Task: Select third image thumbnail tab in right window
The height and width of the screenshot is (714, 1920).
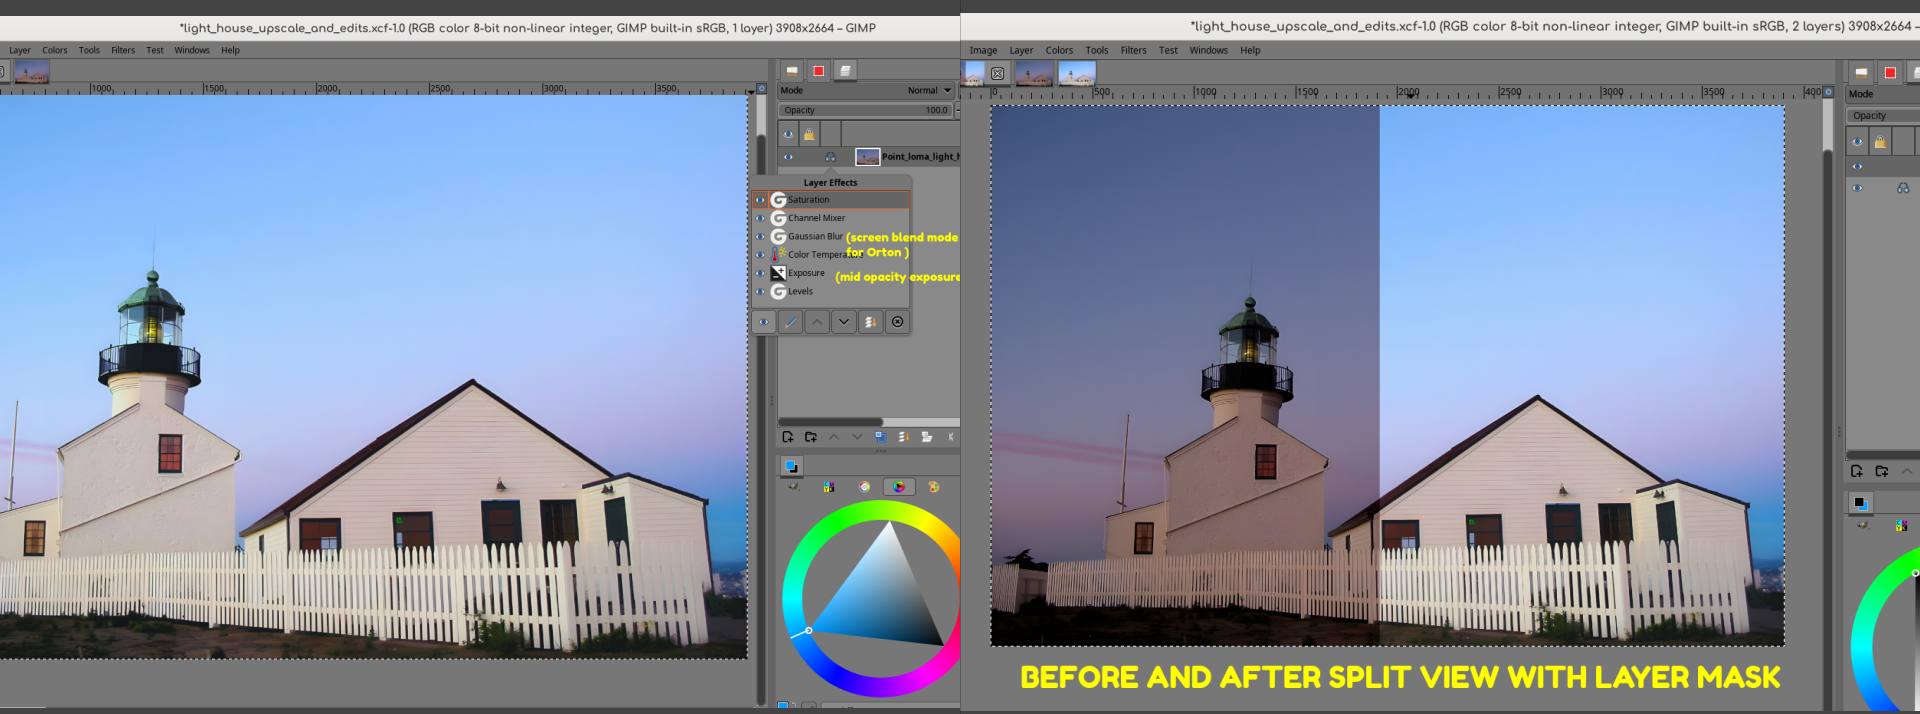Action: (1077, 73)
